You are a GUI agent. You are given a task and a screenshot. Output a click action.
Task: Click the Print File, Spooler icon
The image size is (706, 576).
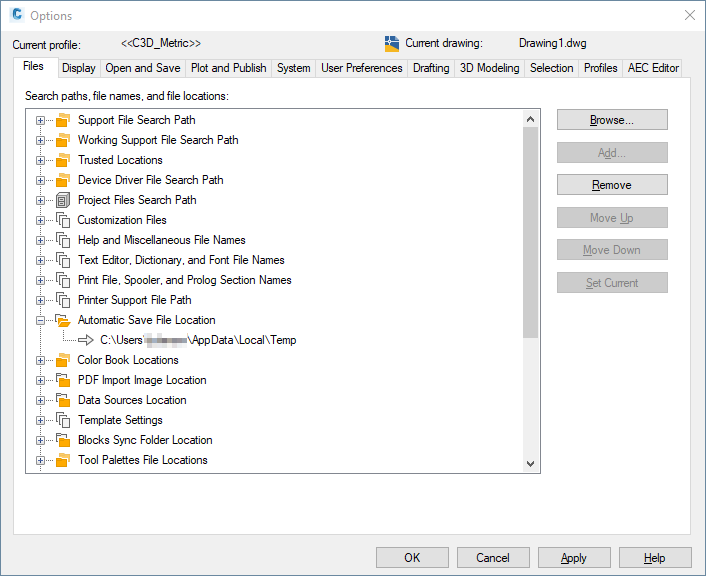point(63,280)
